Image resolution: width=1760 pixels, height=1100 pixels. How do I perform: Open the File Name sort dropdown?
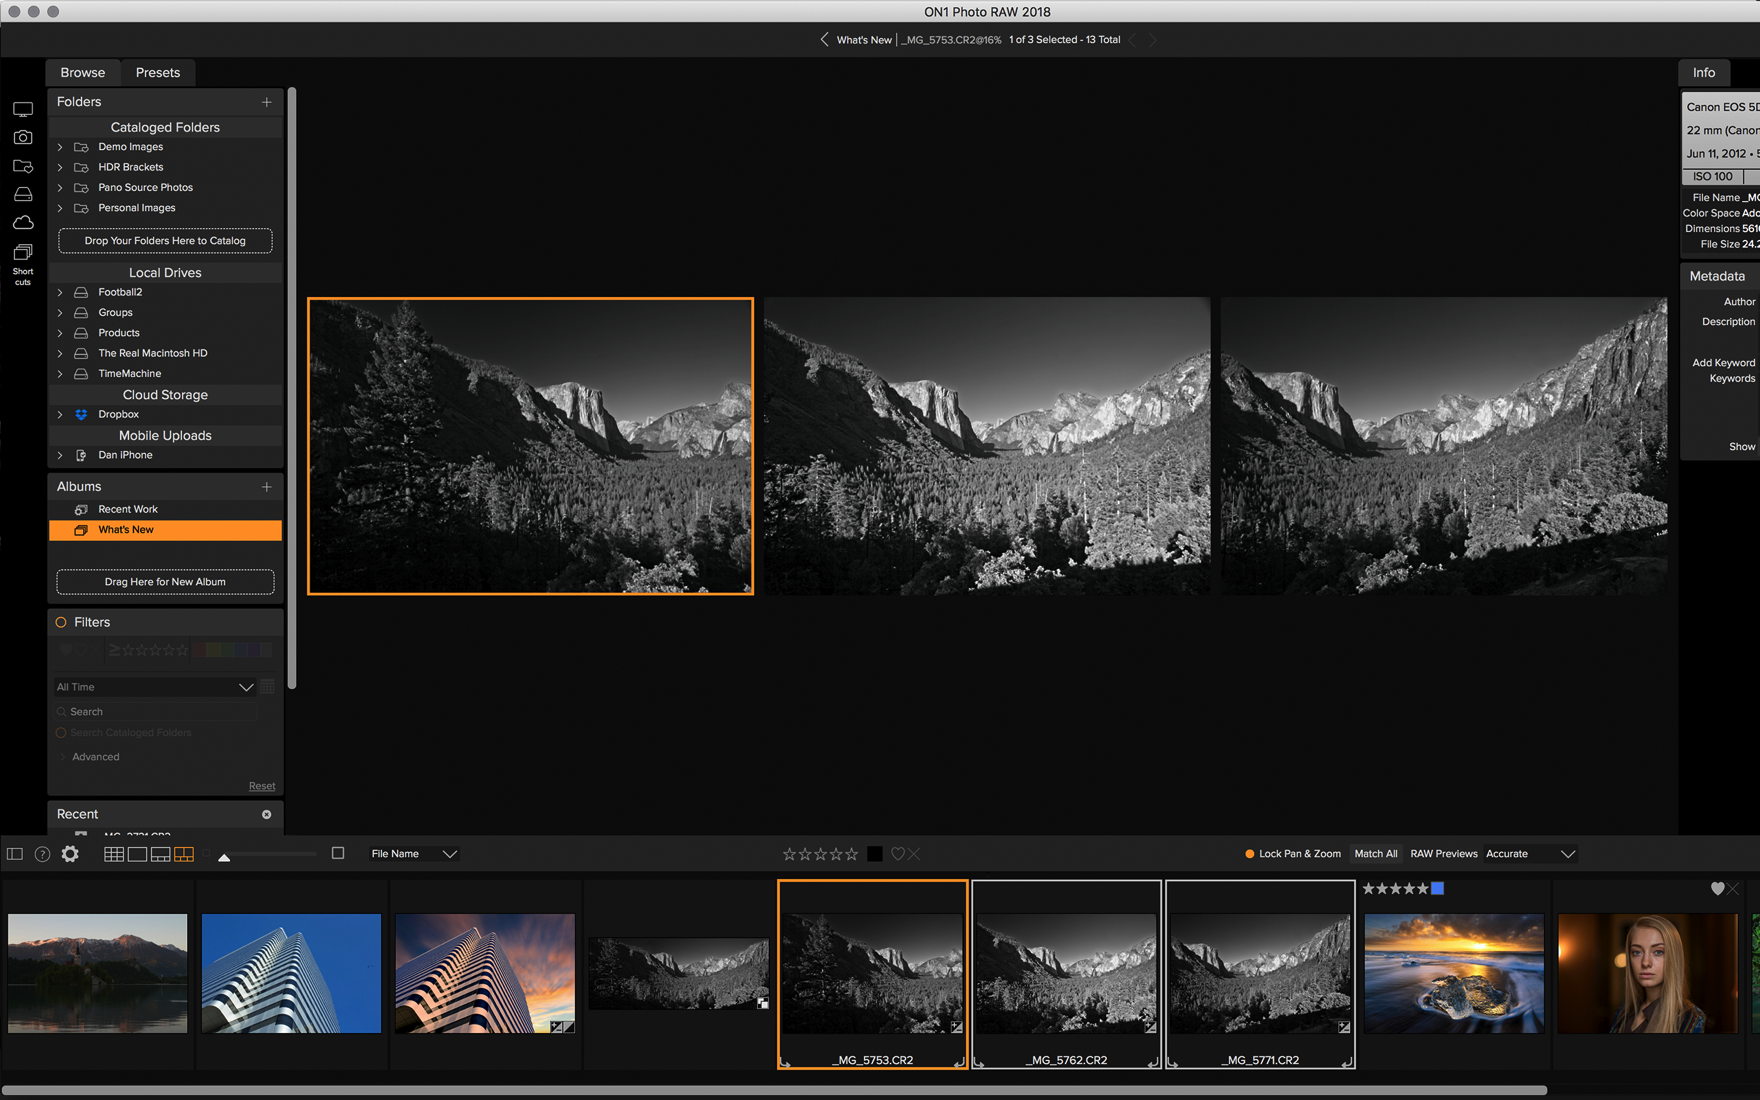pos(414,854)
